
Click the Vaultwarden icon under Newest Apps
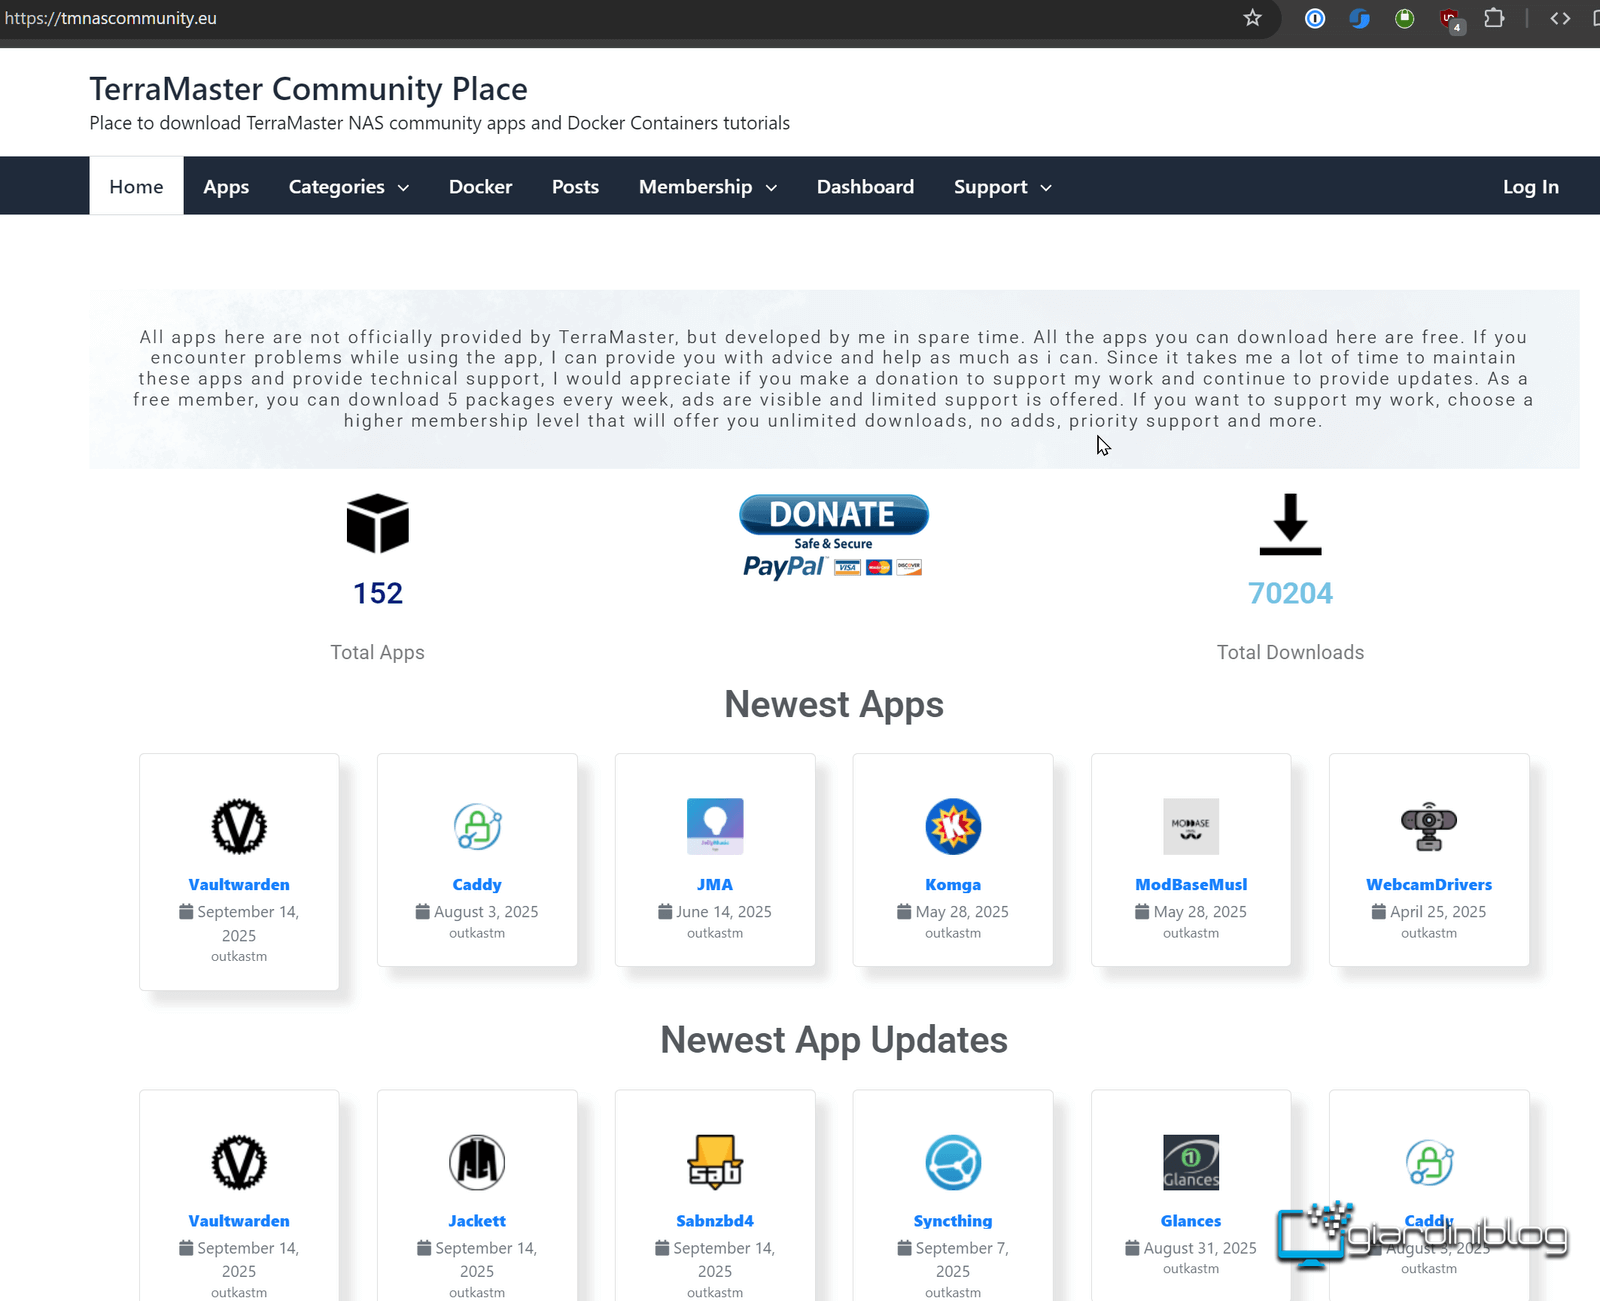(x=239, y=826)
